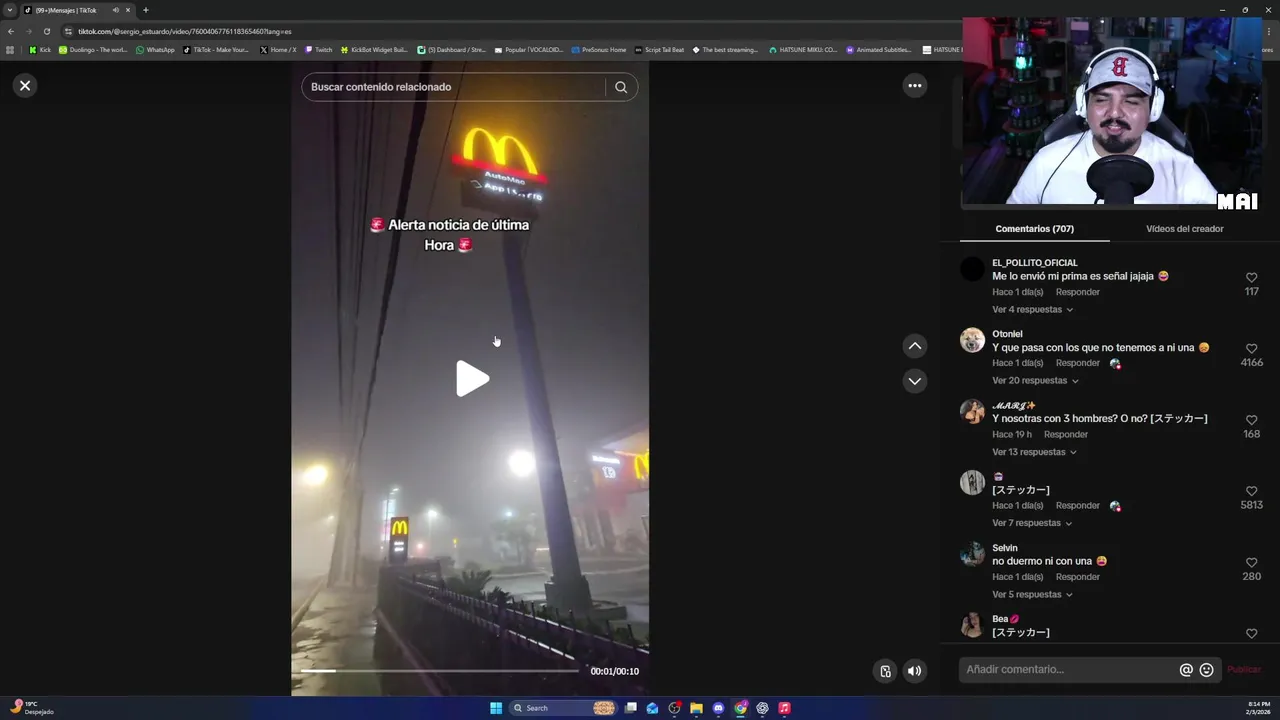Reload the page in browser
The image size is (1280, 720).
[x=46, y=31]
